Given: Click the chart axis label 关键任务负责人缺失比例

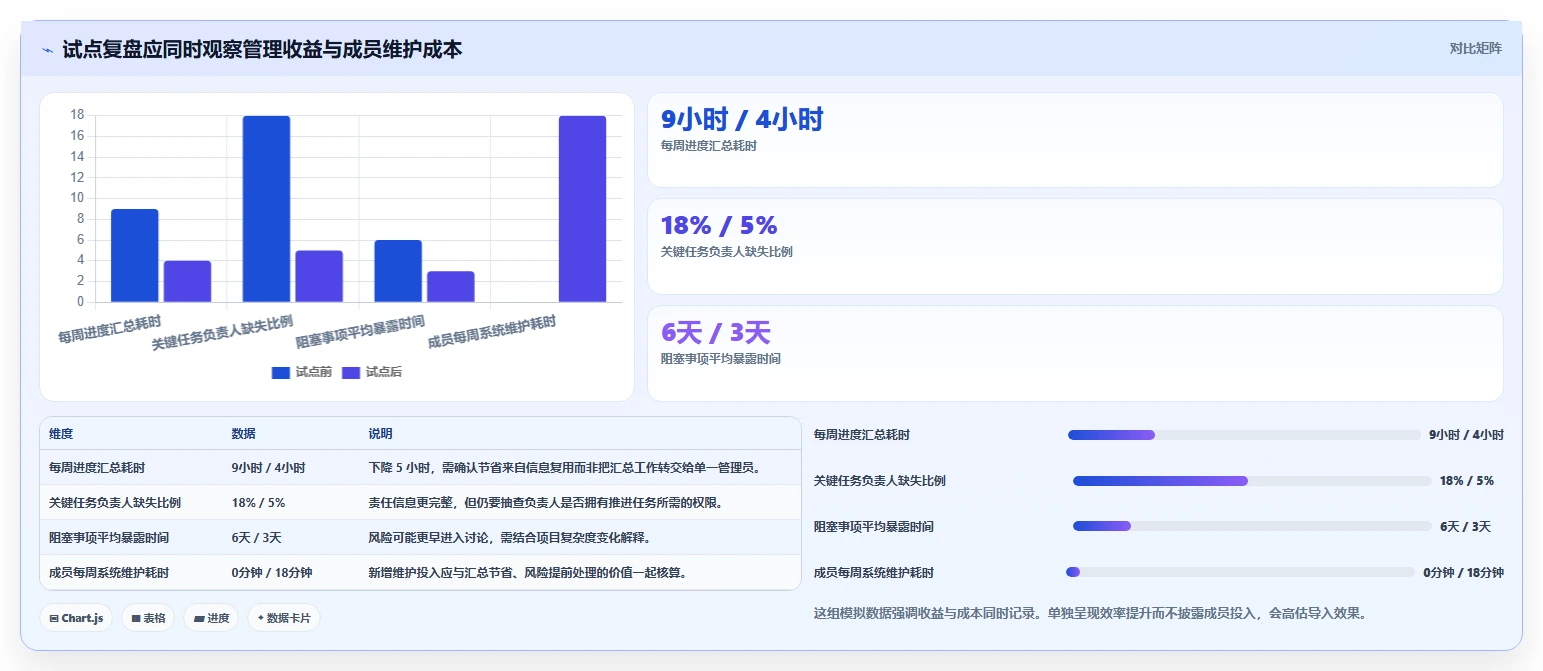Looking at the screenshot, I should tap(222, 333).
